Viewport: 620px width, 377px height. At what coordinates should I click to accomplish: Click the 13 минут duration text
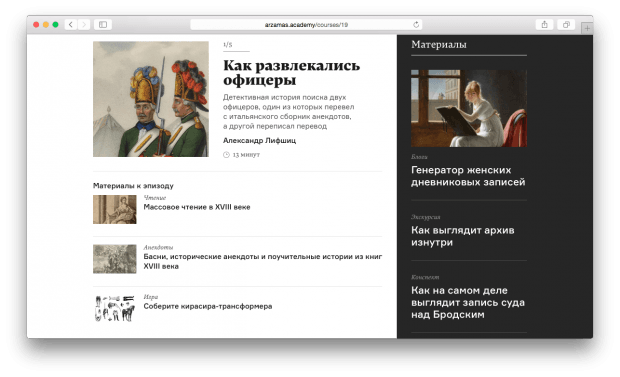[246, 155]
